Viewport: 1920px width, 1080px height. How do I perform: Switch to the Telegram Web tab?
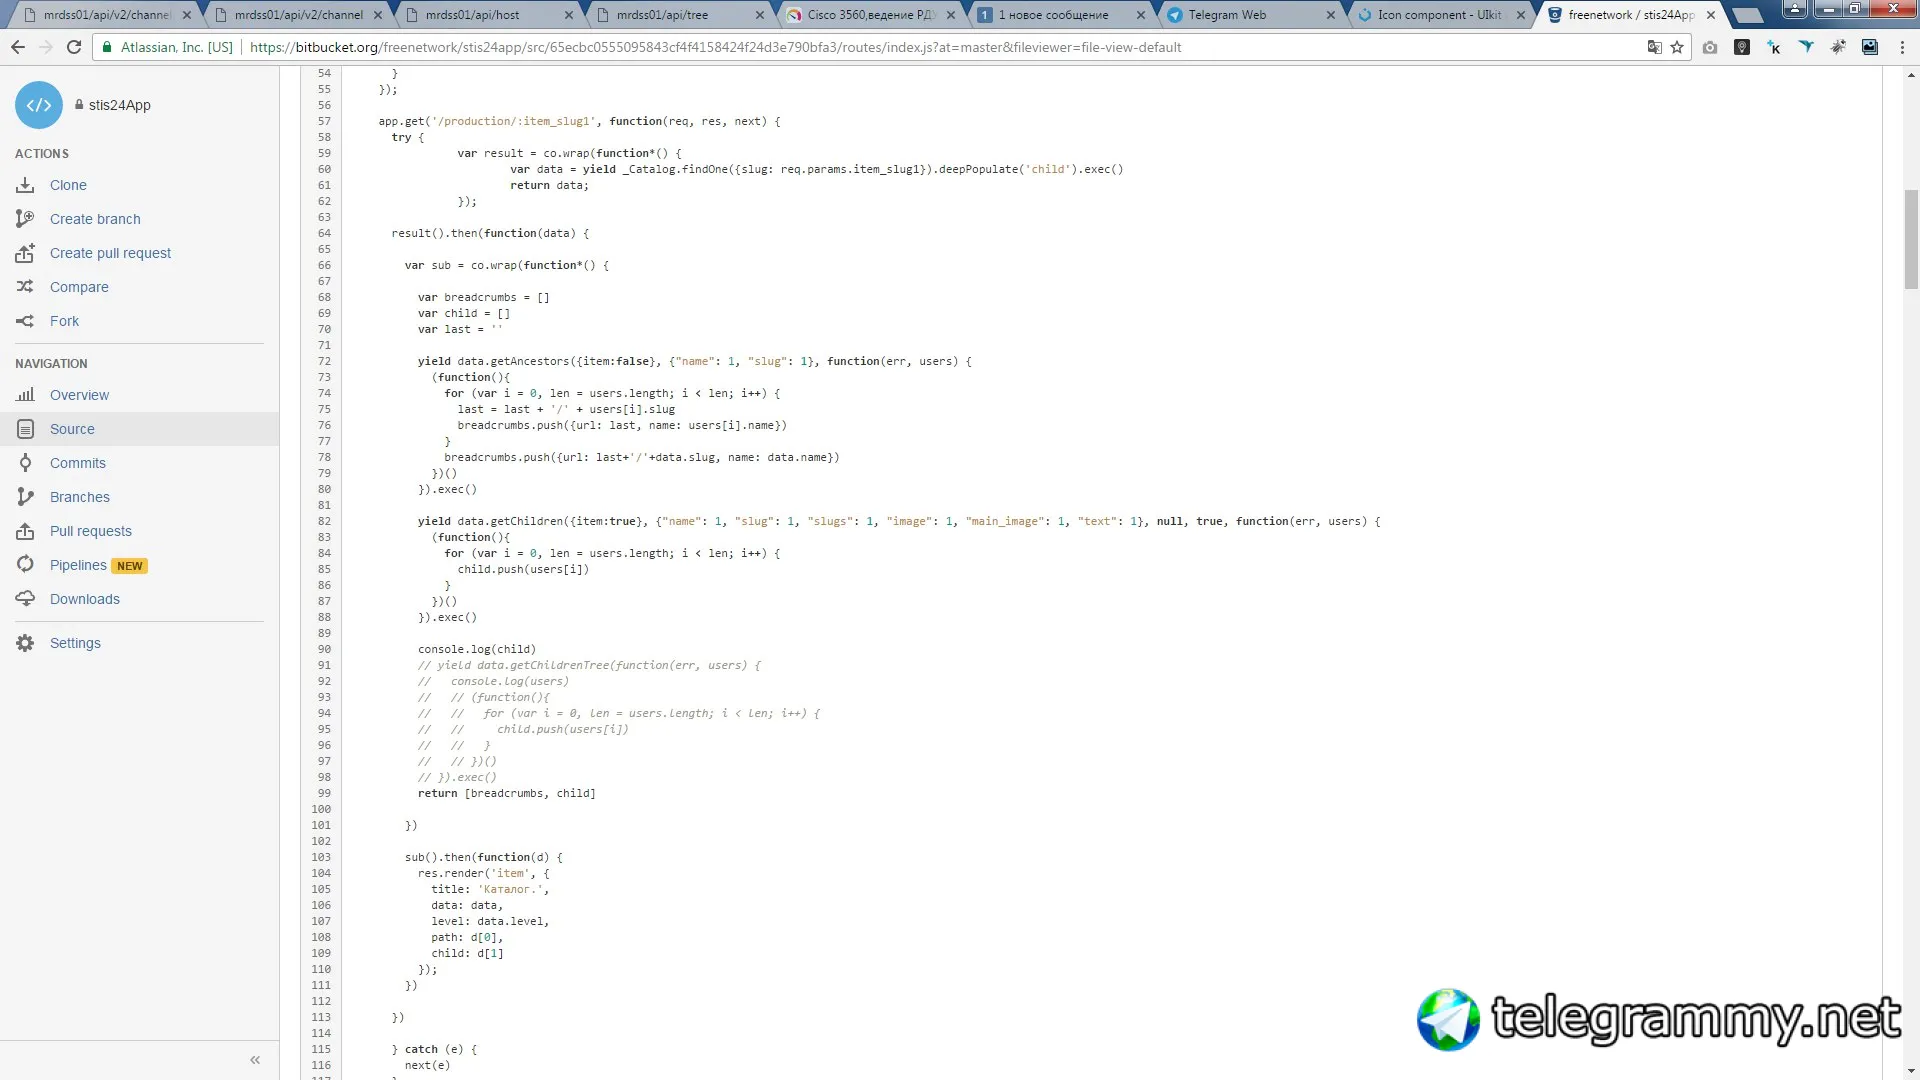(1227, 15)
